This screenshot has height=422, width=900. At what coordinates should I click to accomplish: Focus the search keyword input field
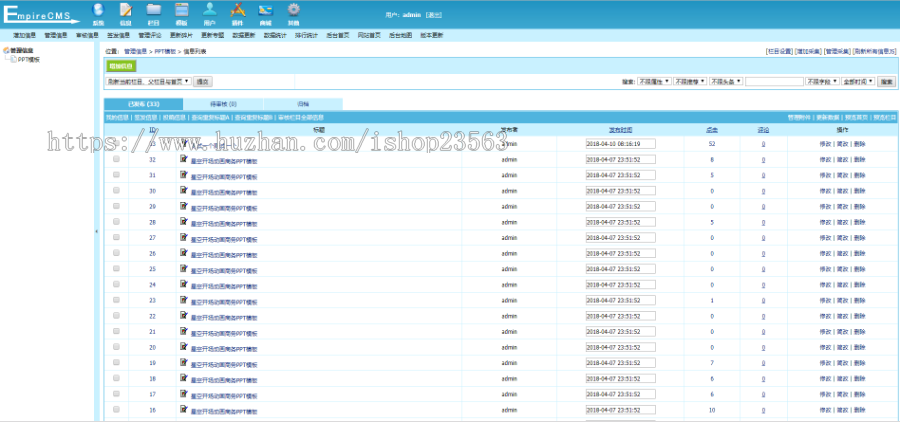pos(774,82)
